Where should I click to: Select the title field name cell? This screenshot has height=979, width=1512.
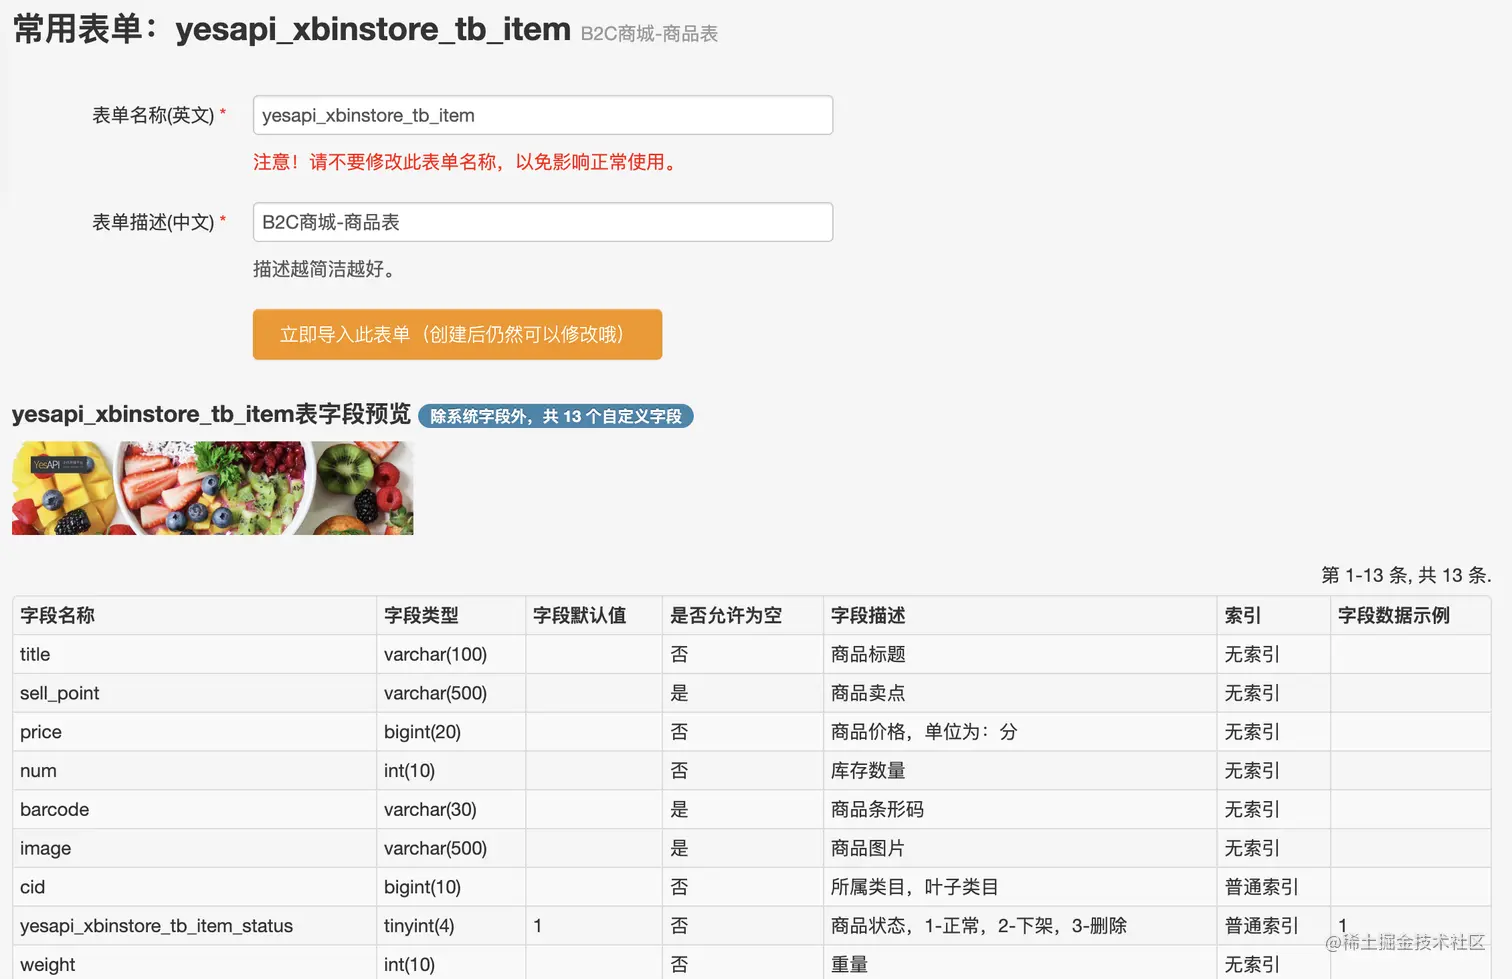pyautogui.click(x=195, y=654)
